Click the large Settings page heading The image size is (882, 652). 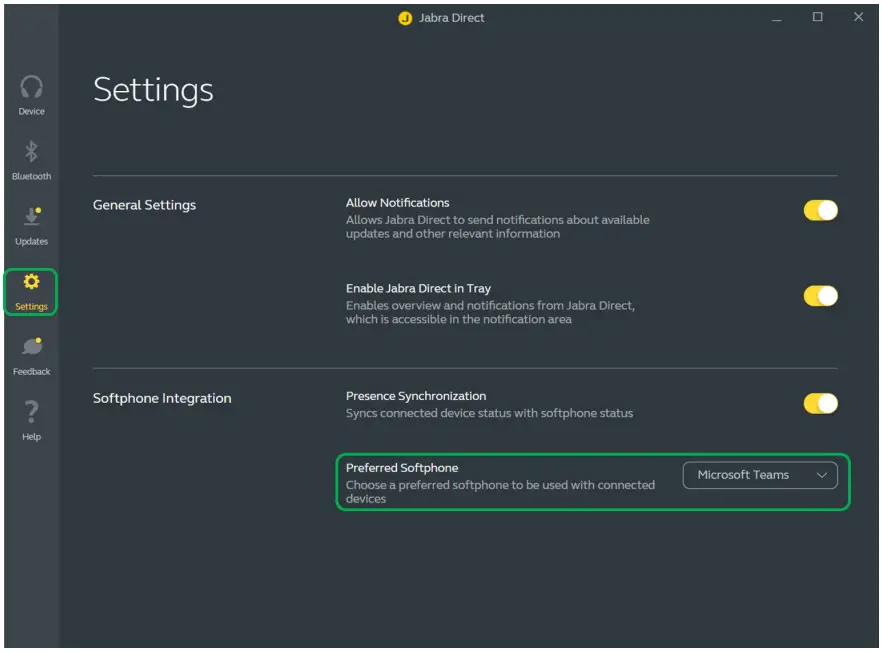153,90
